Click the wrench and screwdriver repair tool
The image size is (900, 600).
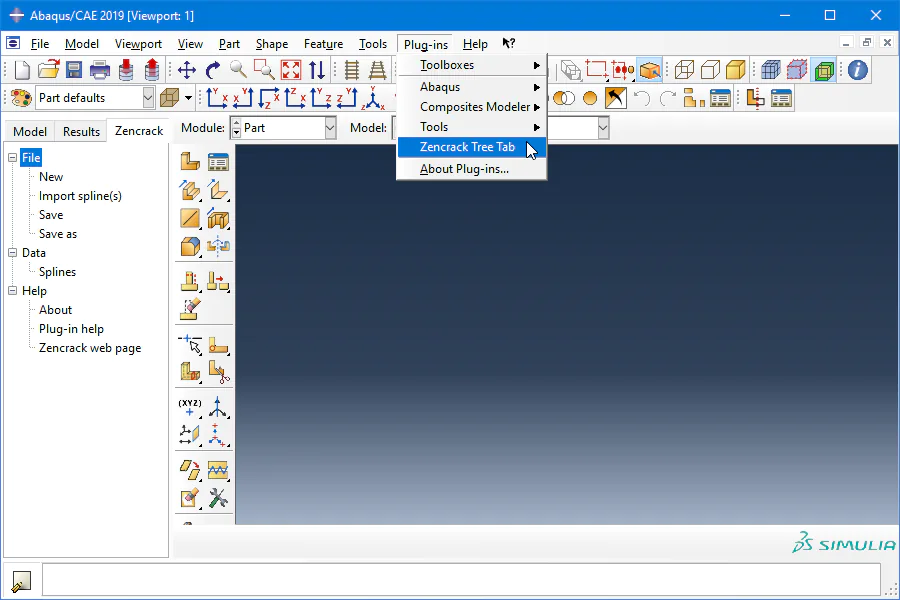tap(218, 498)
